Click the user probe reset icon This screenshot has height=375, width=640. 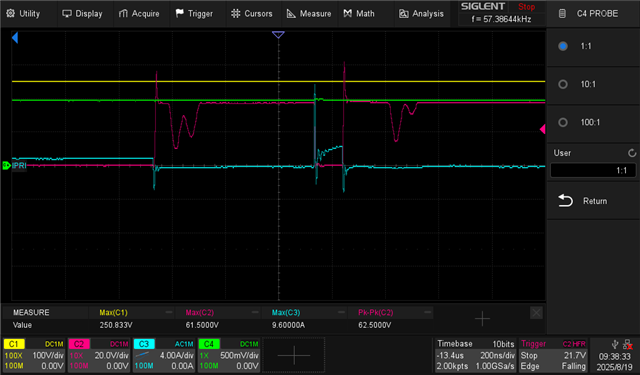(632, 153)
